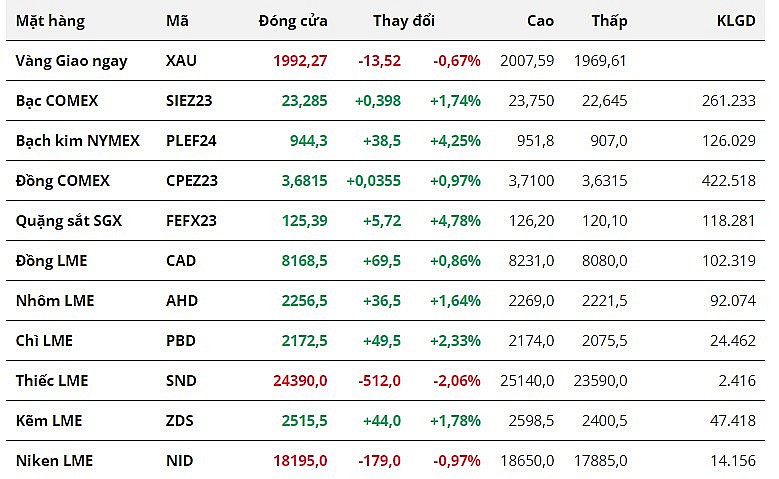Viewport: 779px width, 479px height.
Task: Select the Cao column header
Action: click(540, 21)
